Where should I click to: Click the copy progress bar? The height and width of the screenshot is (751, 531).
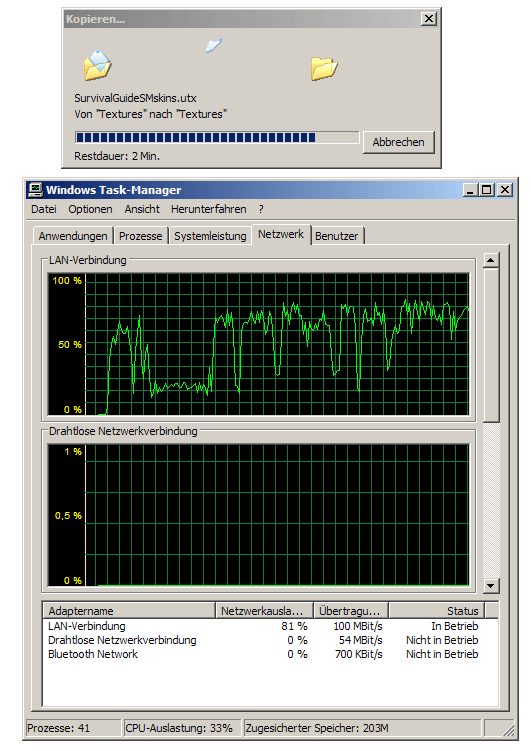[217, 137]
